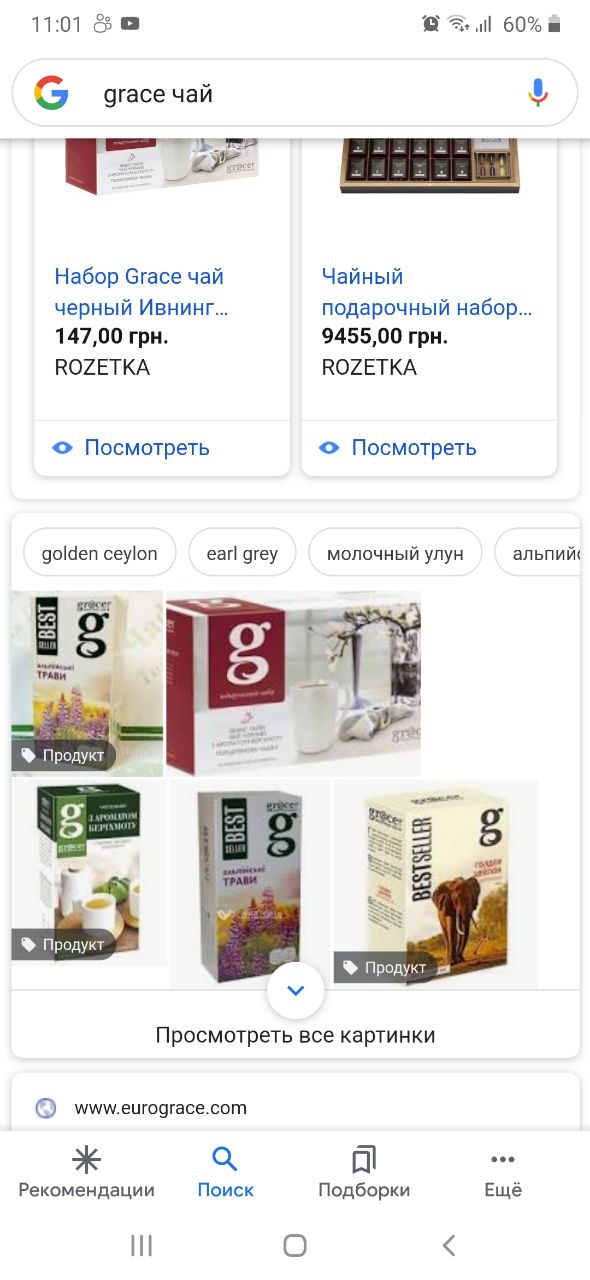Open Просмотреть все картинки
The width and height of the screenshot is (590, 1280).
tap(295, 1035)
